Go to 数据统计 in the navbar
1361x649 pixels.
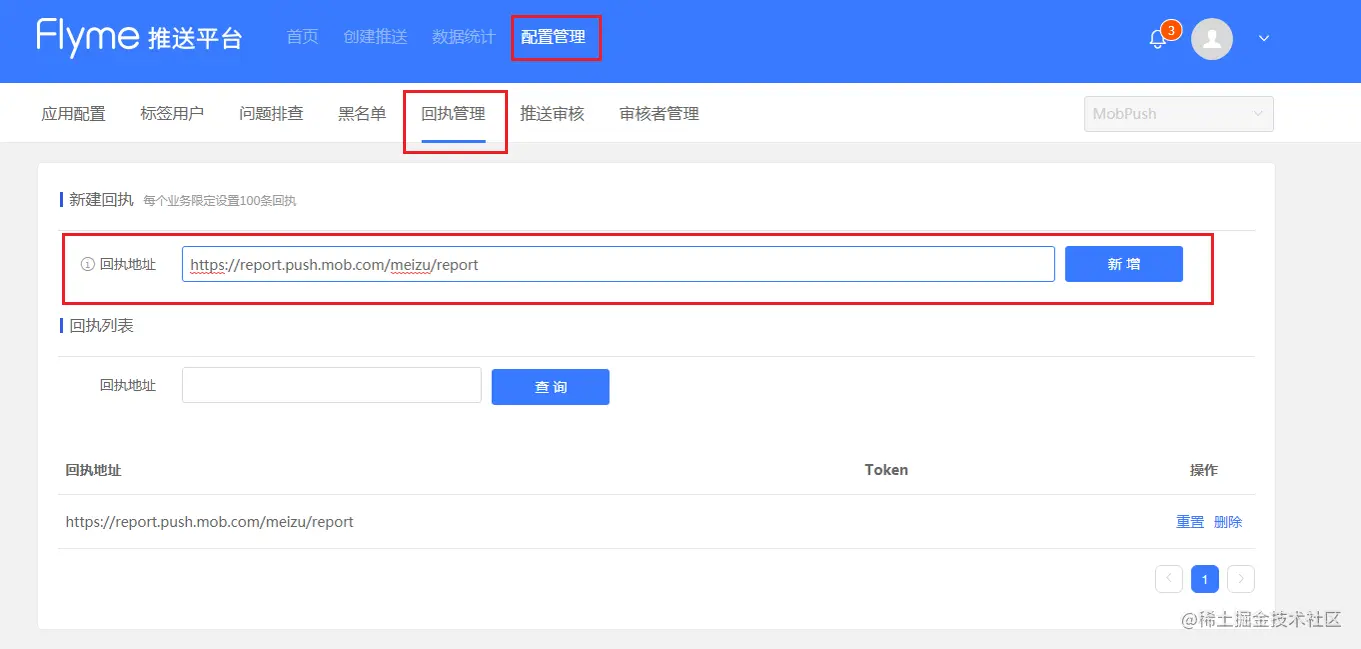point(463,36)
